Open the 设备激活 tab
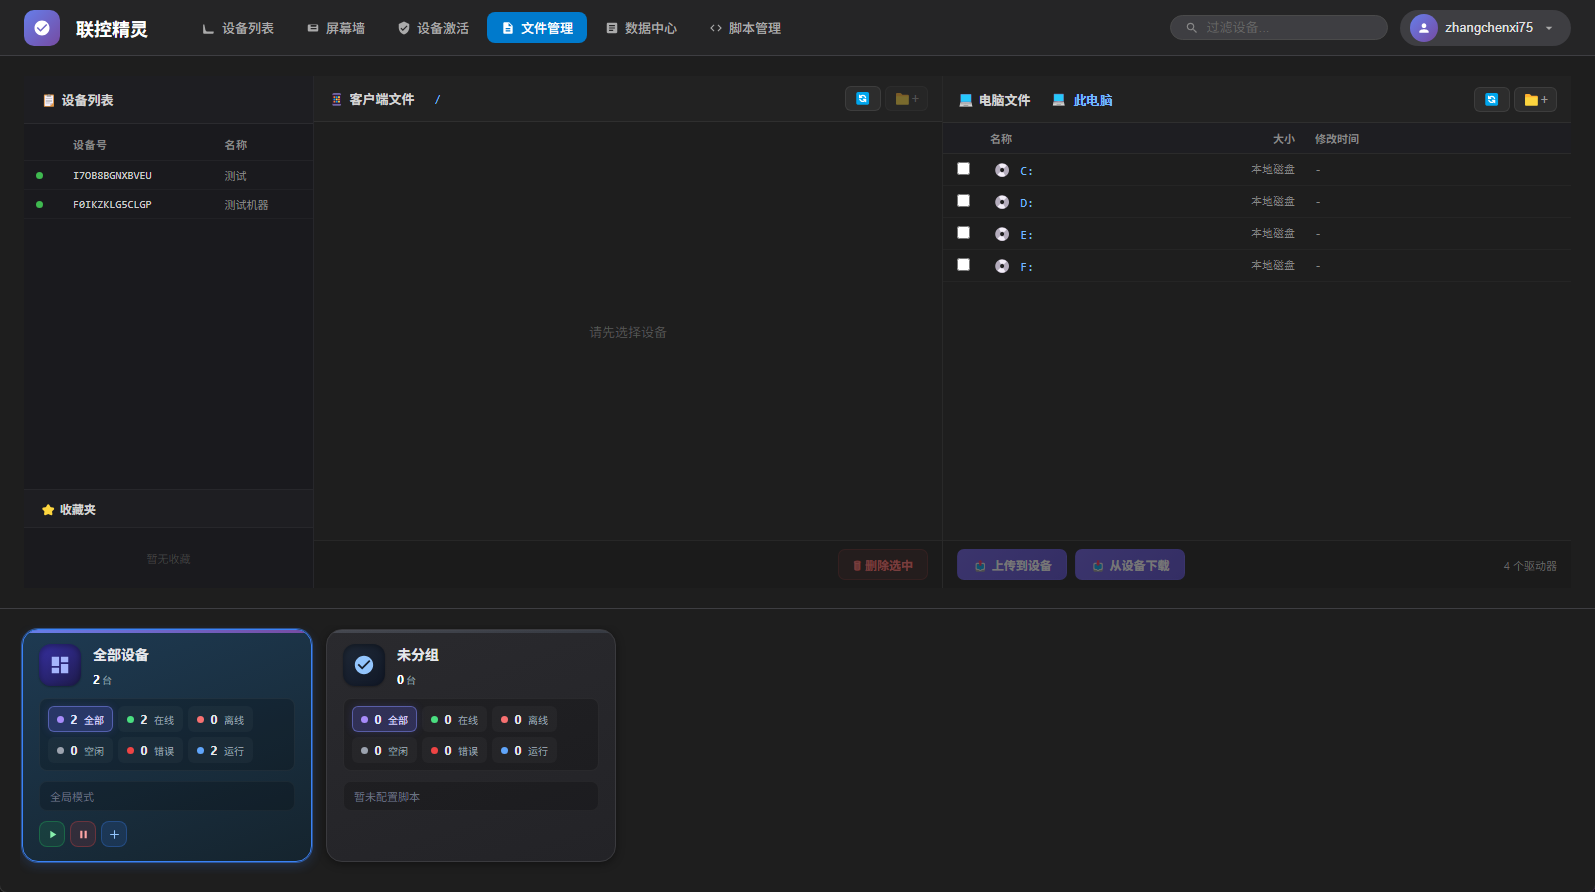 point(433,28)
